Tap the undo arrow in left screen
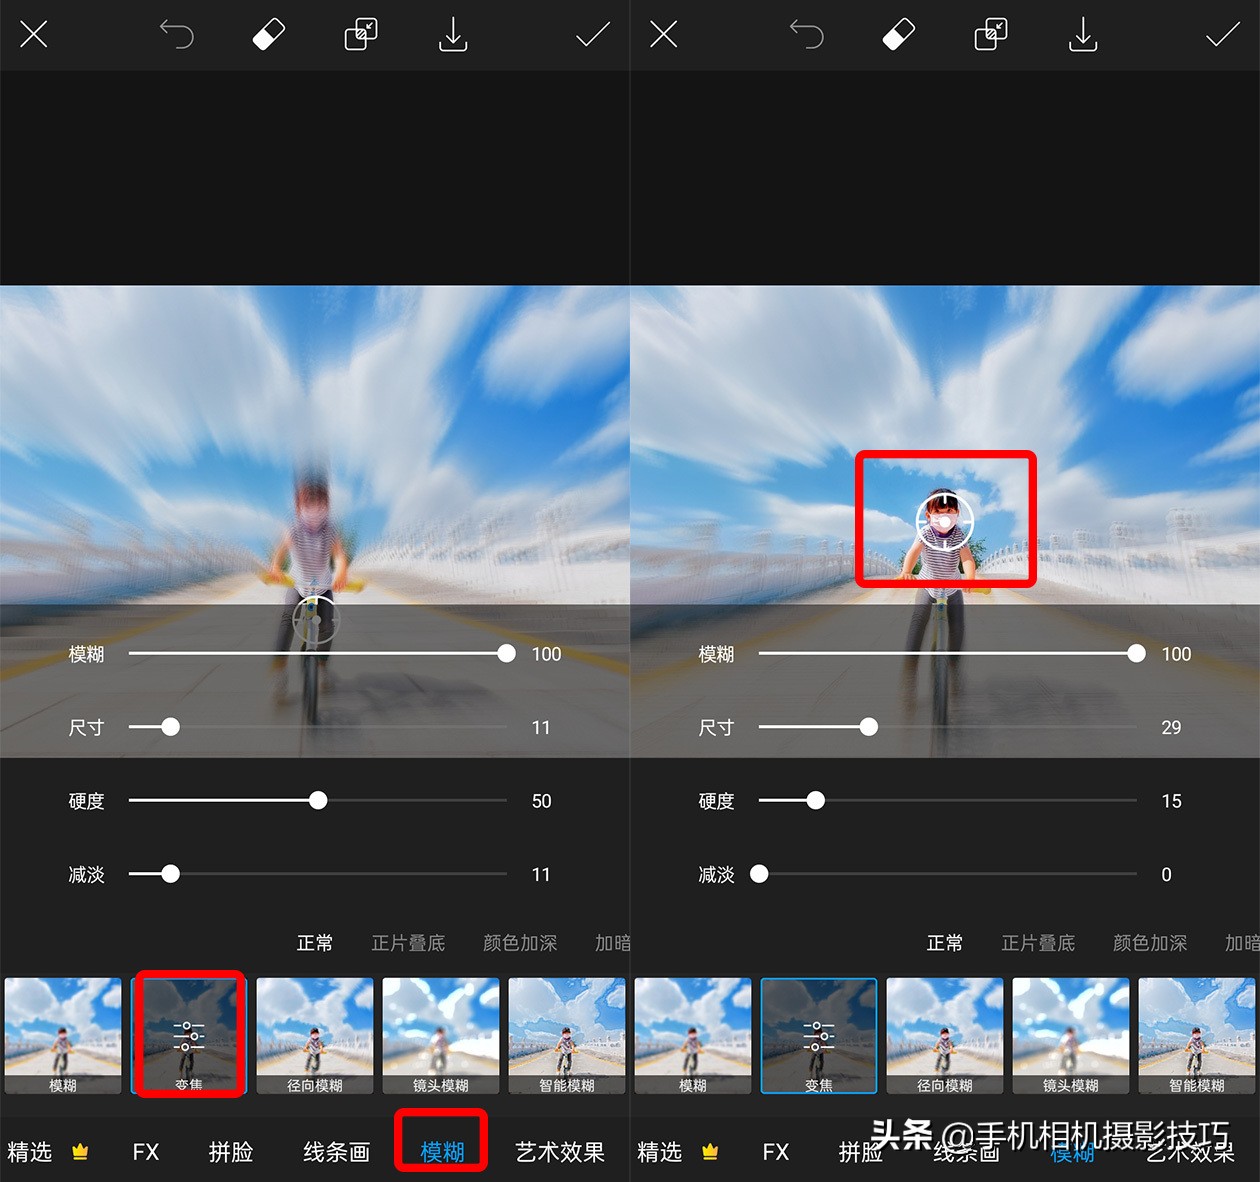This screenshot has width=1260, height=1182. click(x=177, y=35)
